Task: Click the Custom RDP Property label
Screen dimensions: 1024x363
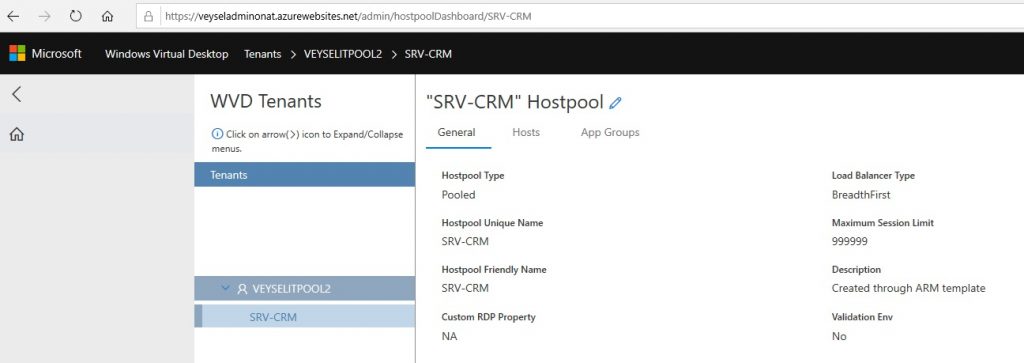Action: (488, 317)
